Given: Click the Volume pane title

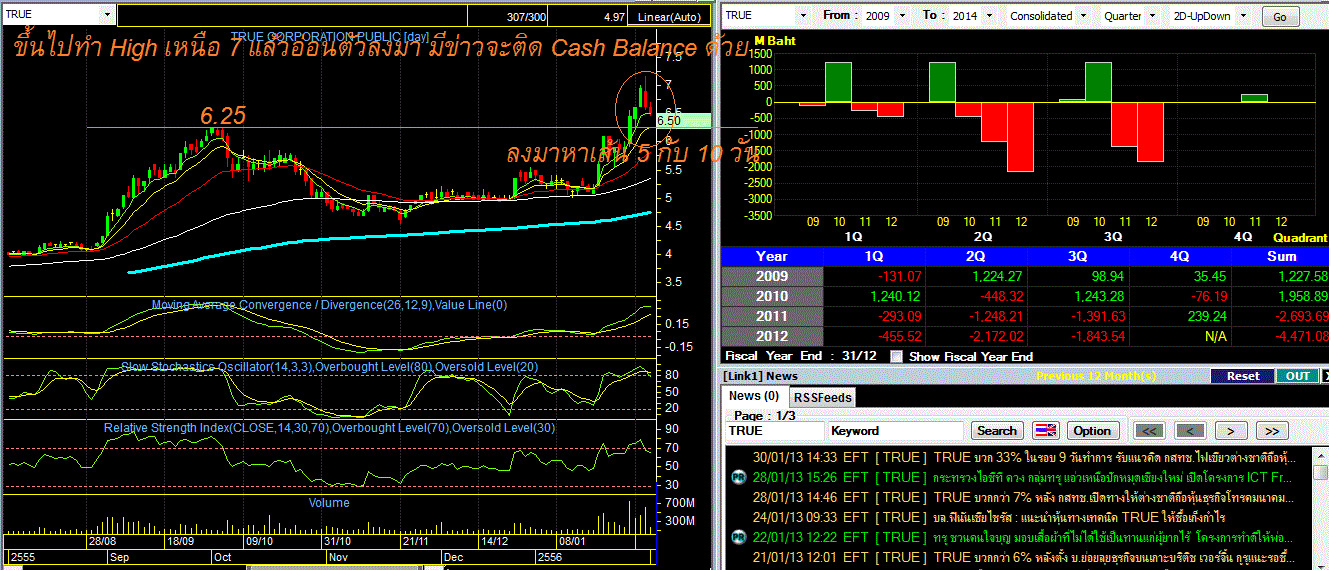Looking at the screenshot, I should (329, 502).
